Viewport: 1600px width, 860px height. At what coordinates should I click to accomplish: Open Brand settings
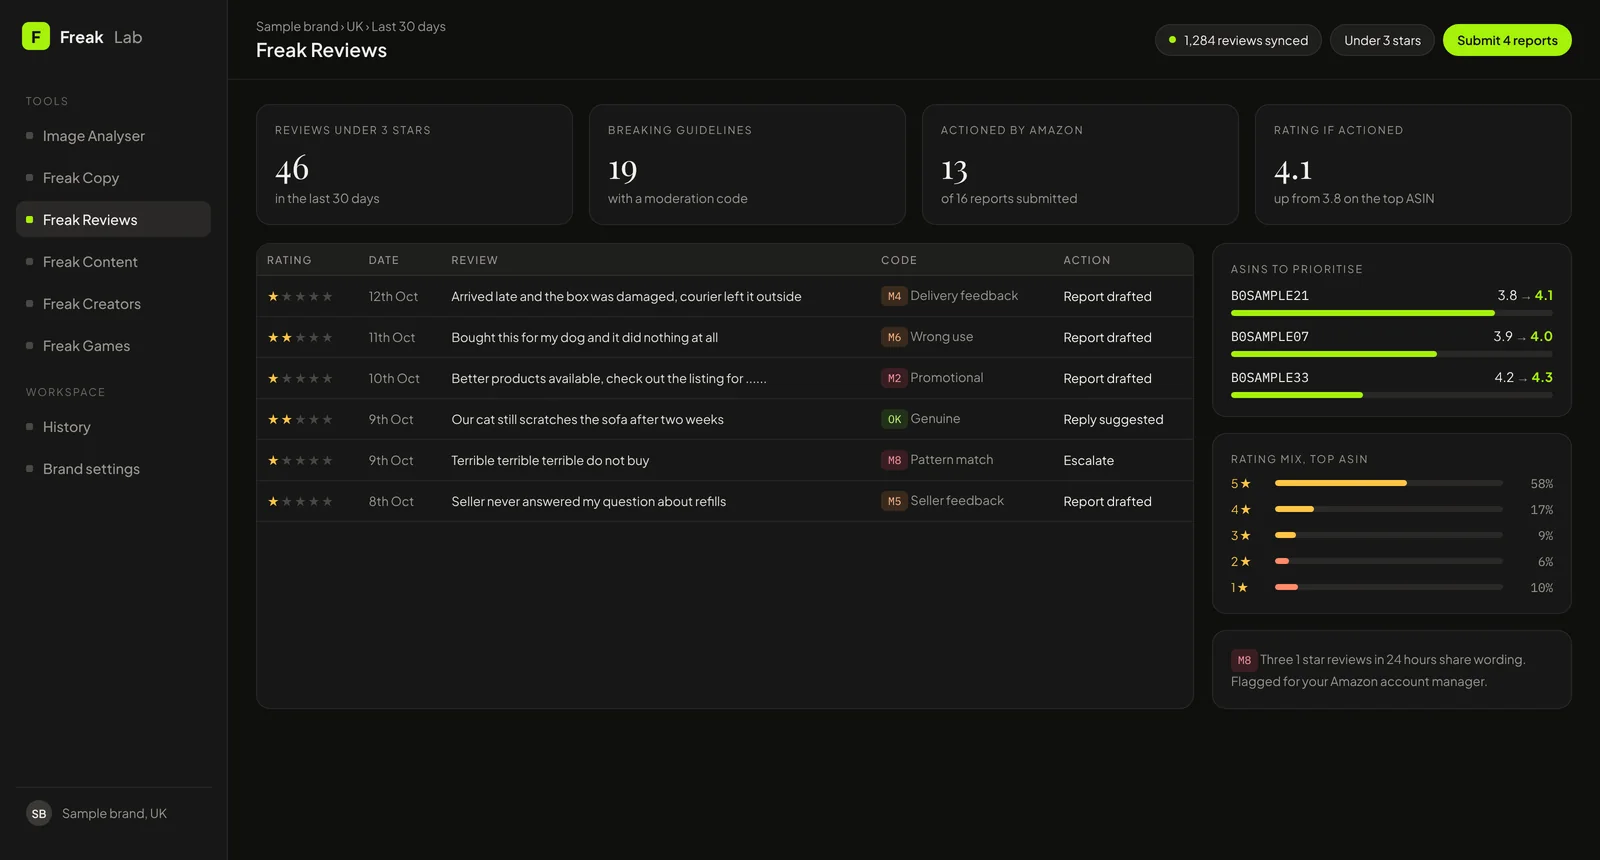pos(113,469)
